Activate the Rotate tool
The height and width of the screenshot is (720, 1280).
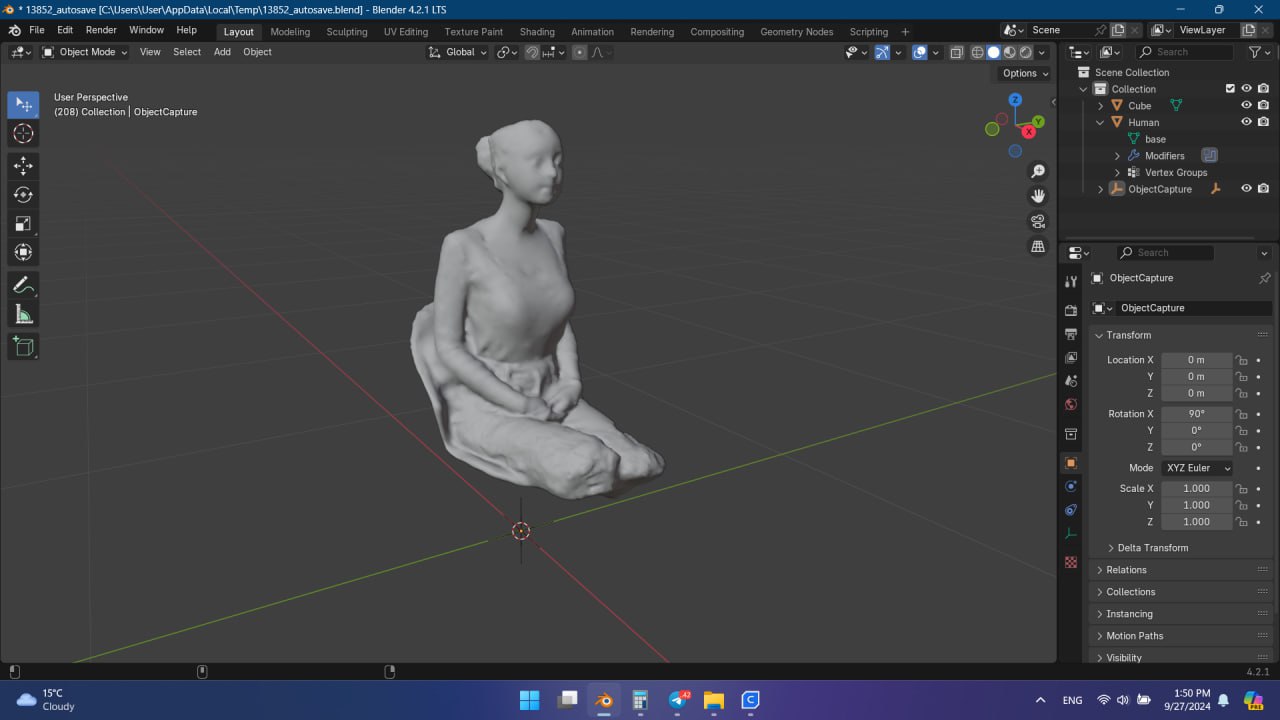23,195
